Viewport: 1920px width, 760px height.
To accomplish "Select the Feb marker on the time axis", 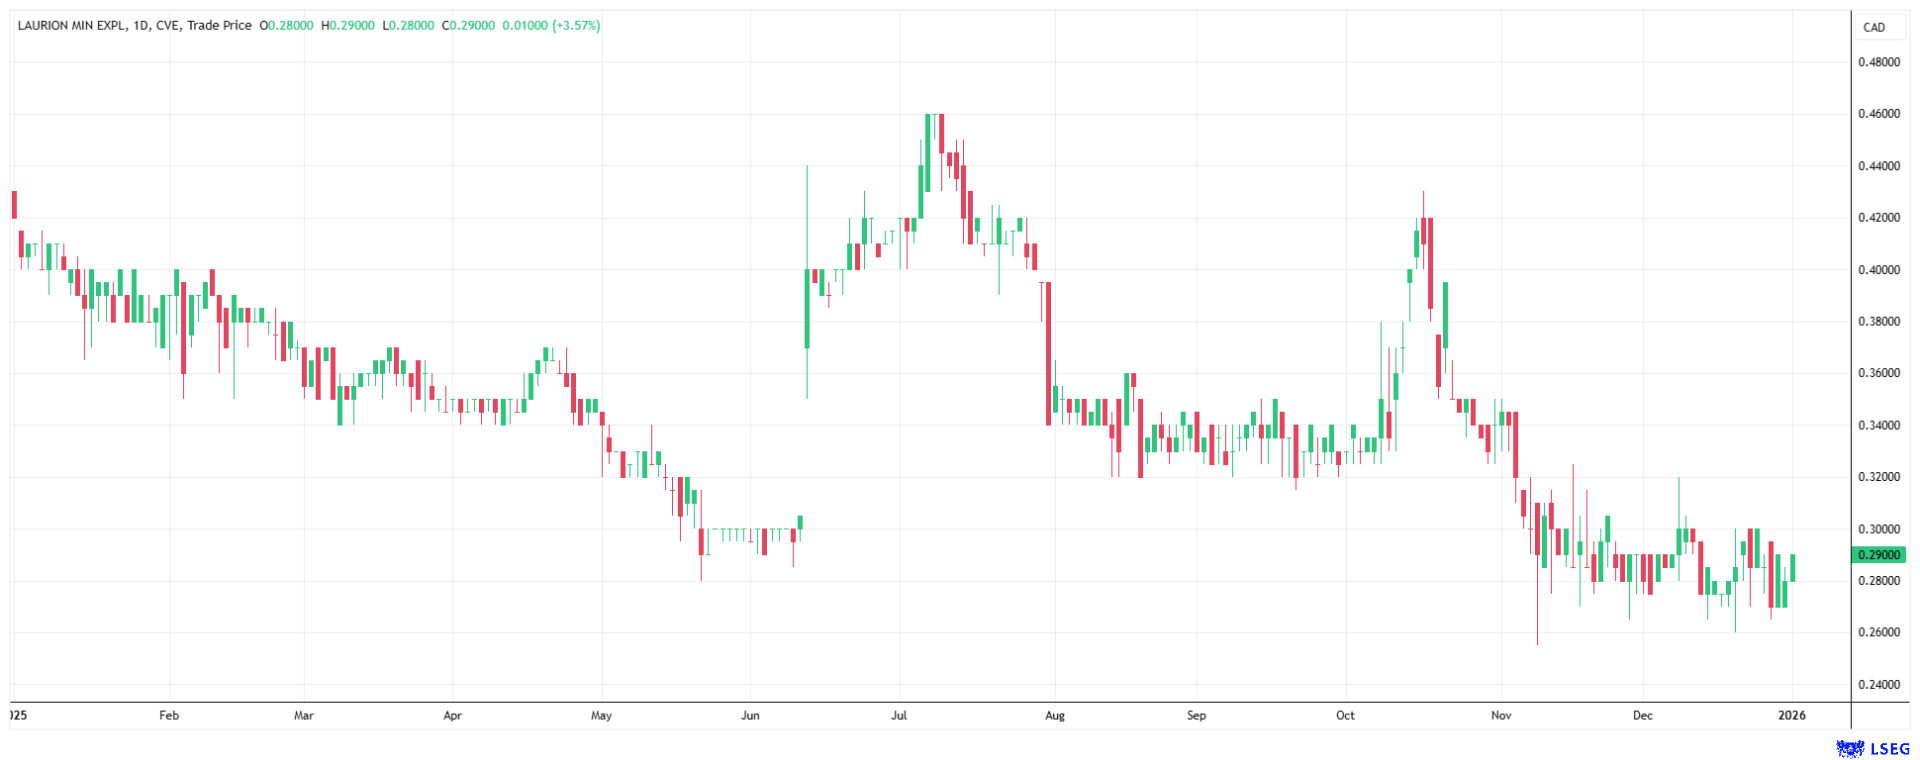I will coord(169,716).
